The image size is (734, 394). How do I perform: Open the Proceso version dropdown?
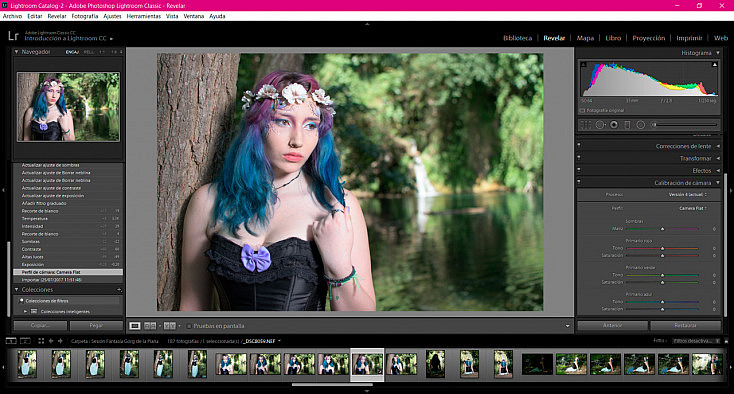tap(687, 194)
